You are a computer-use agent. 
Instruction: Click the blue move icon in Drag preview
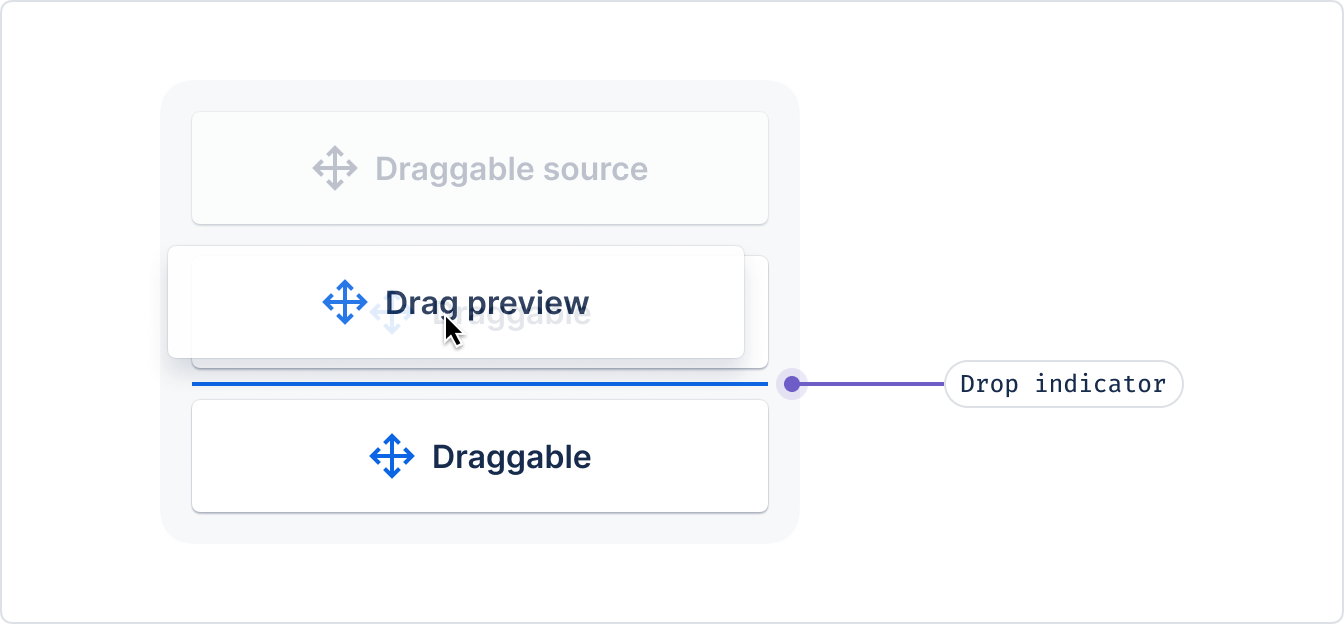click(x=345, y=302)
